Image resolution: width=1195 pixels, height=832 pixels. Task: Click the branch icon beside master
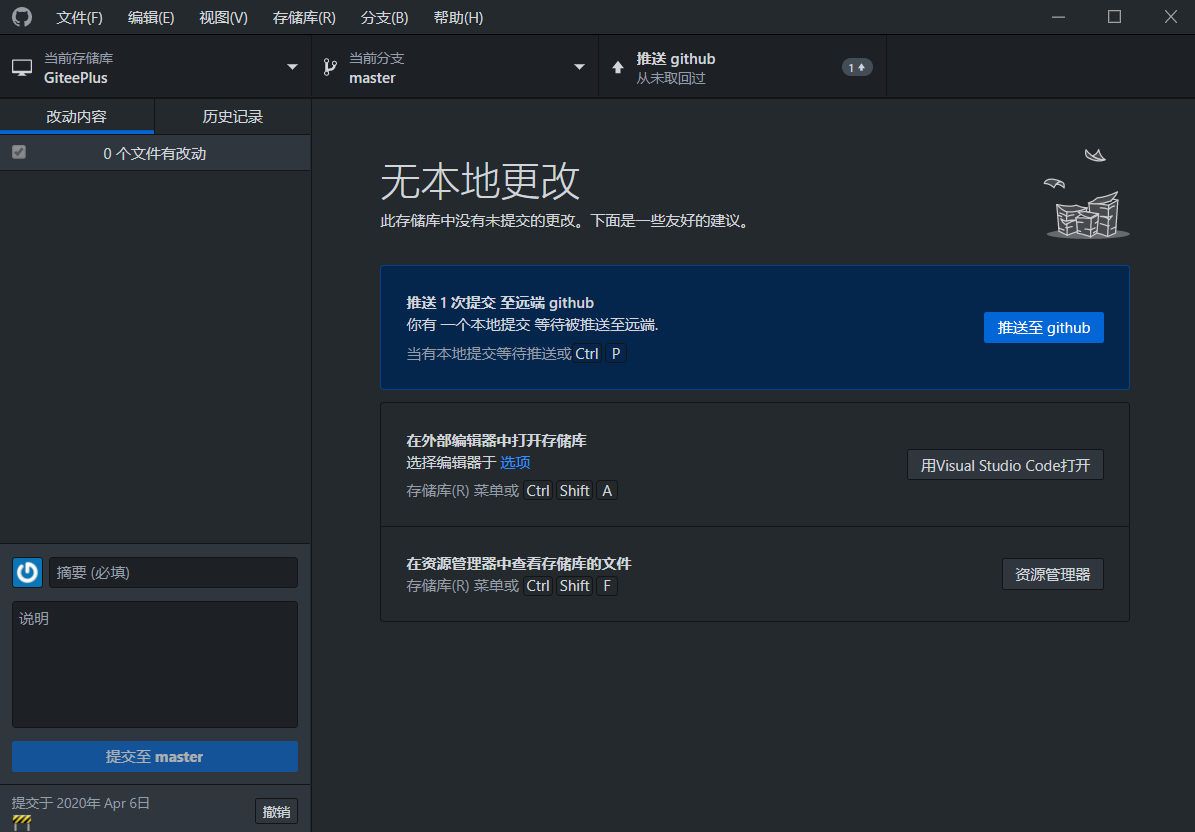tap(330, 68)
